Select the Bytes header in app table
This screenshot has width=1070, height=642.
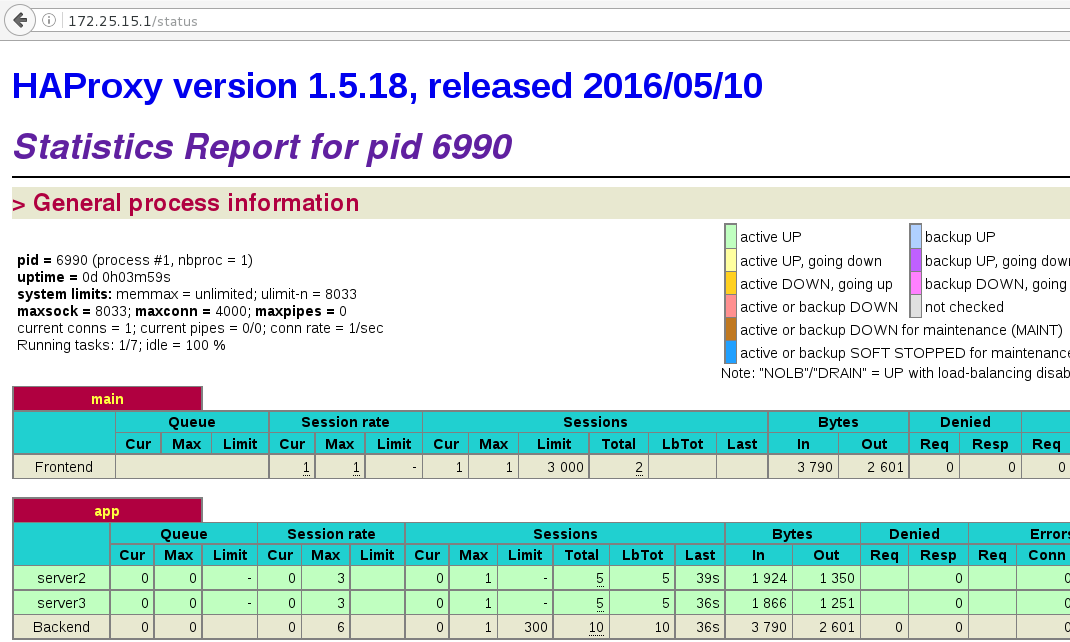click(x=792, y=534)
